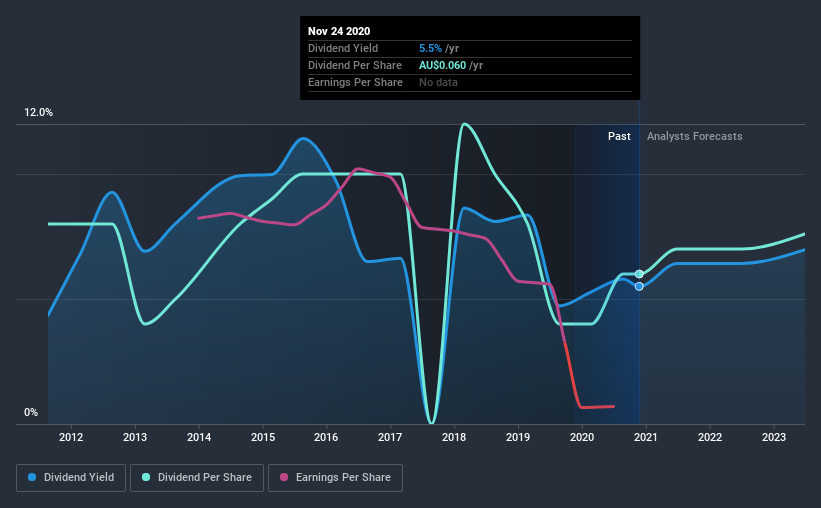
Task: Click the 'No data' earnings value
Action: coord(438,82)
